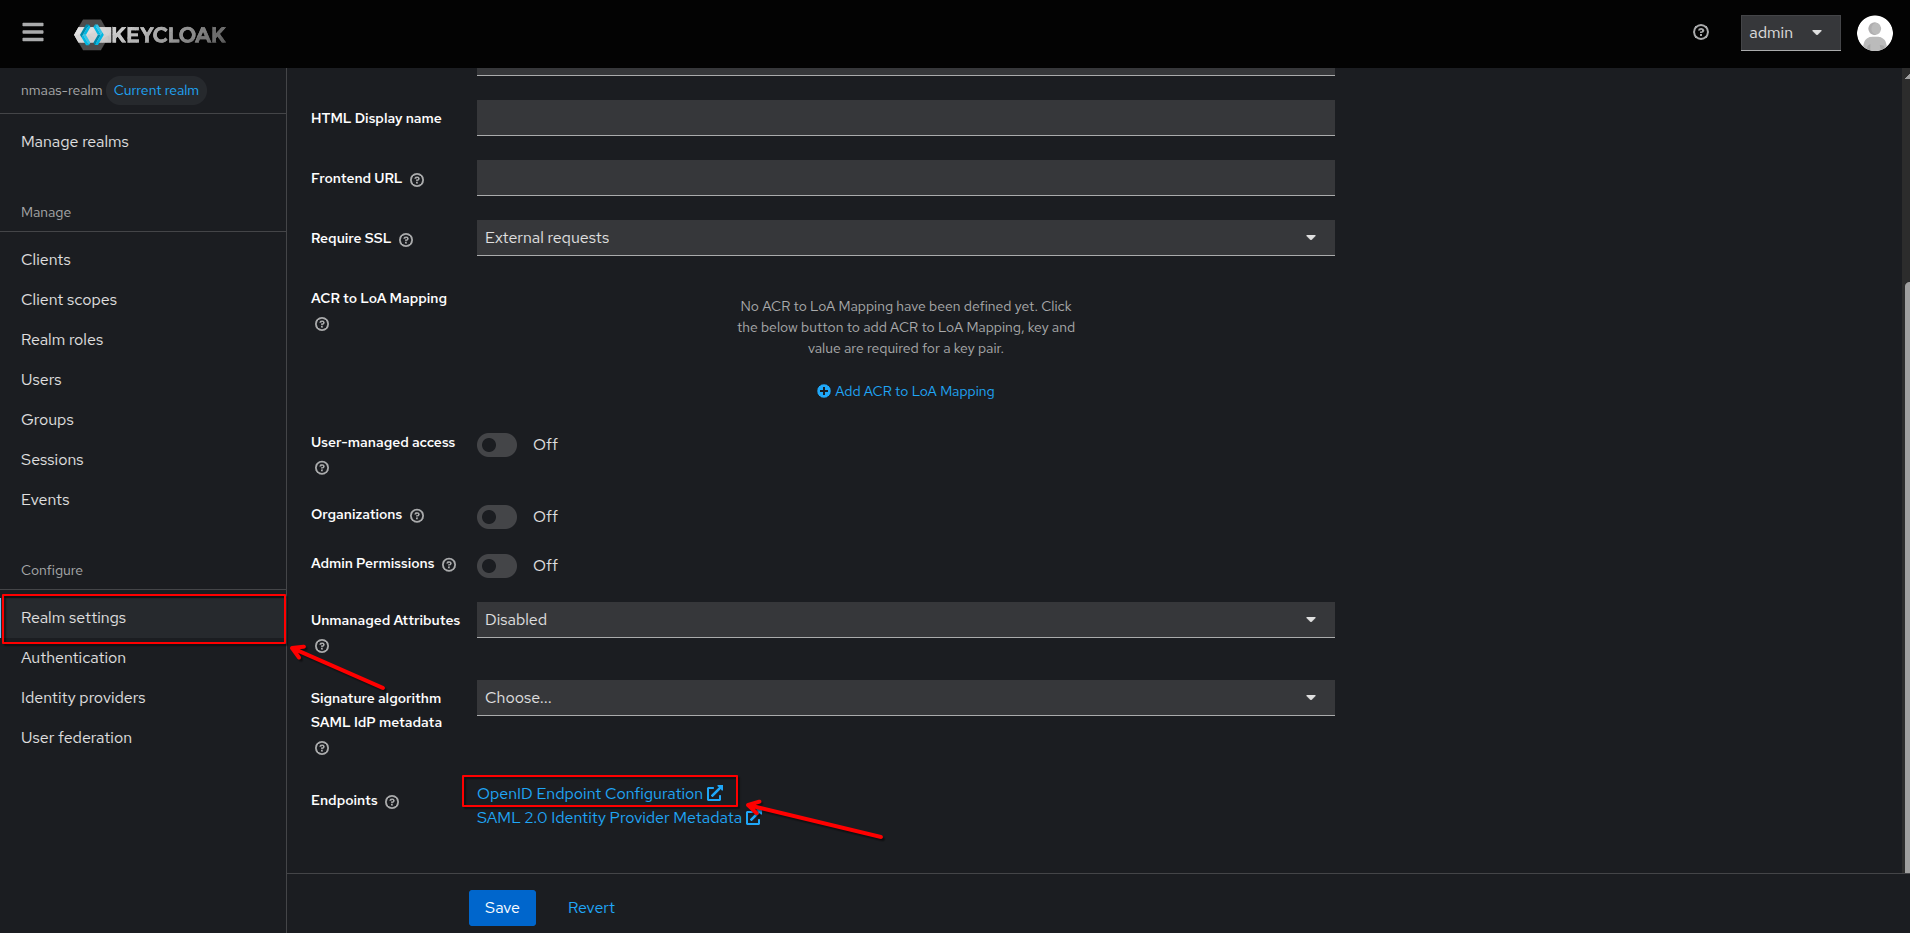1910x933 pixels.
Task: Expand the Require SSL dropdown
Action: [905, 238]
